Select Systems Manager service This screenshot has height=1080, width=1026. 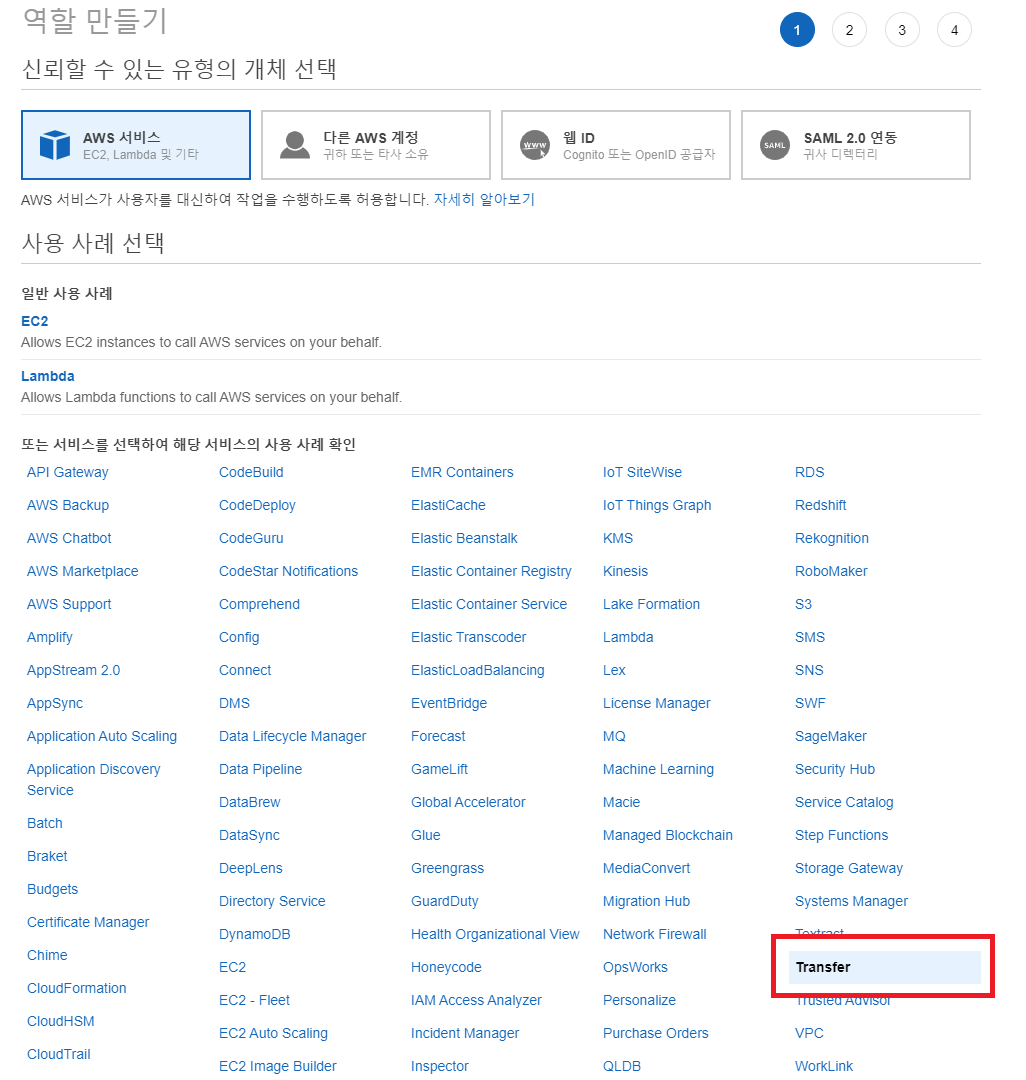tap(852, 901)
